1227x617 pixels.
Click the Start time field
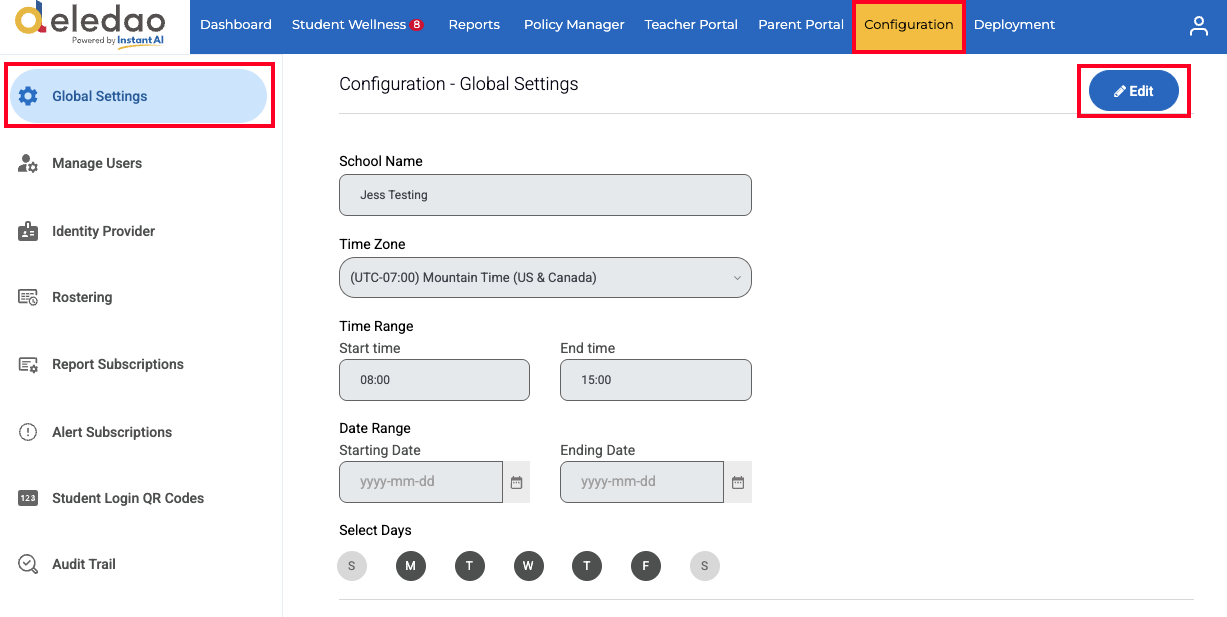[434, 380]
